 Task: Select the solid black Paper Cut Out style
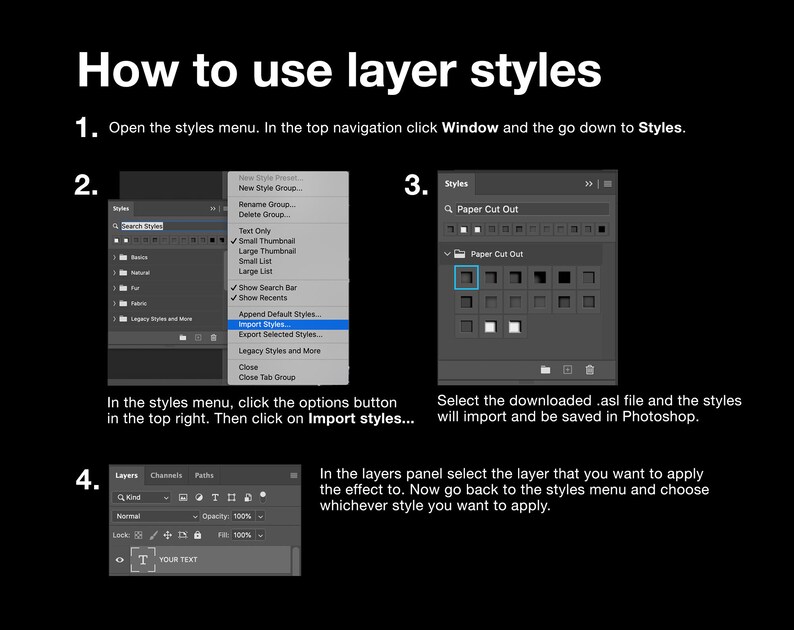(x=564, y=278)
